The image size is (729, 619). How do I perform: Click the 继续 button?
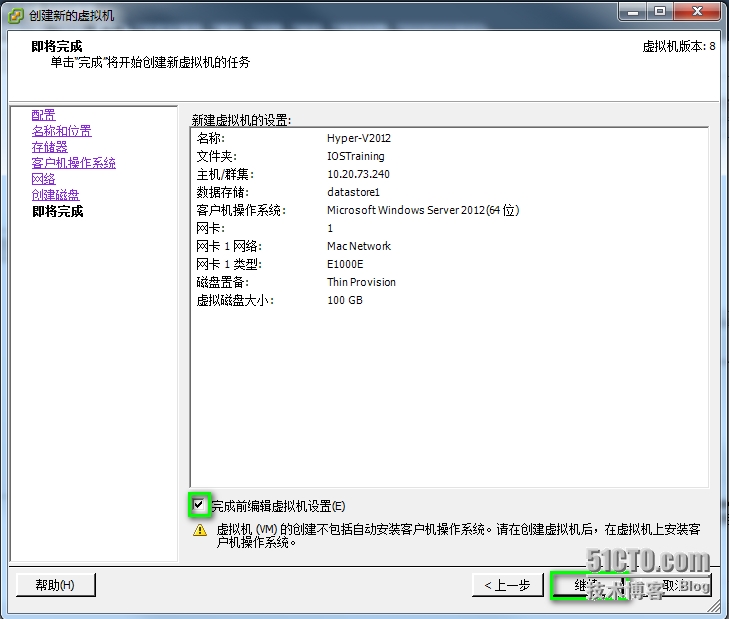click(587, 585)
